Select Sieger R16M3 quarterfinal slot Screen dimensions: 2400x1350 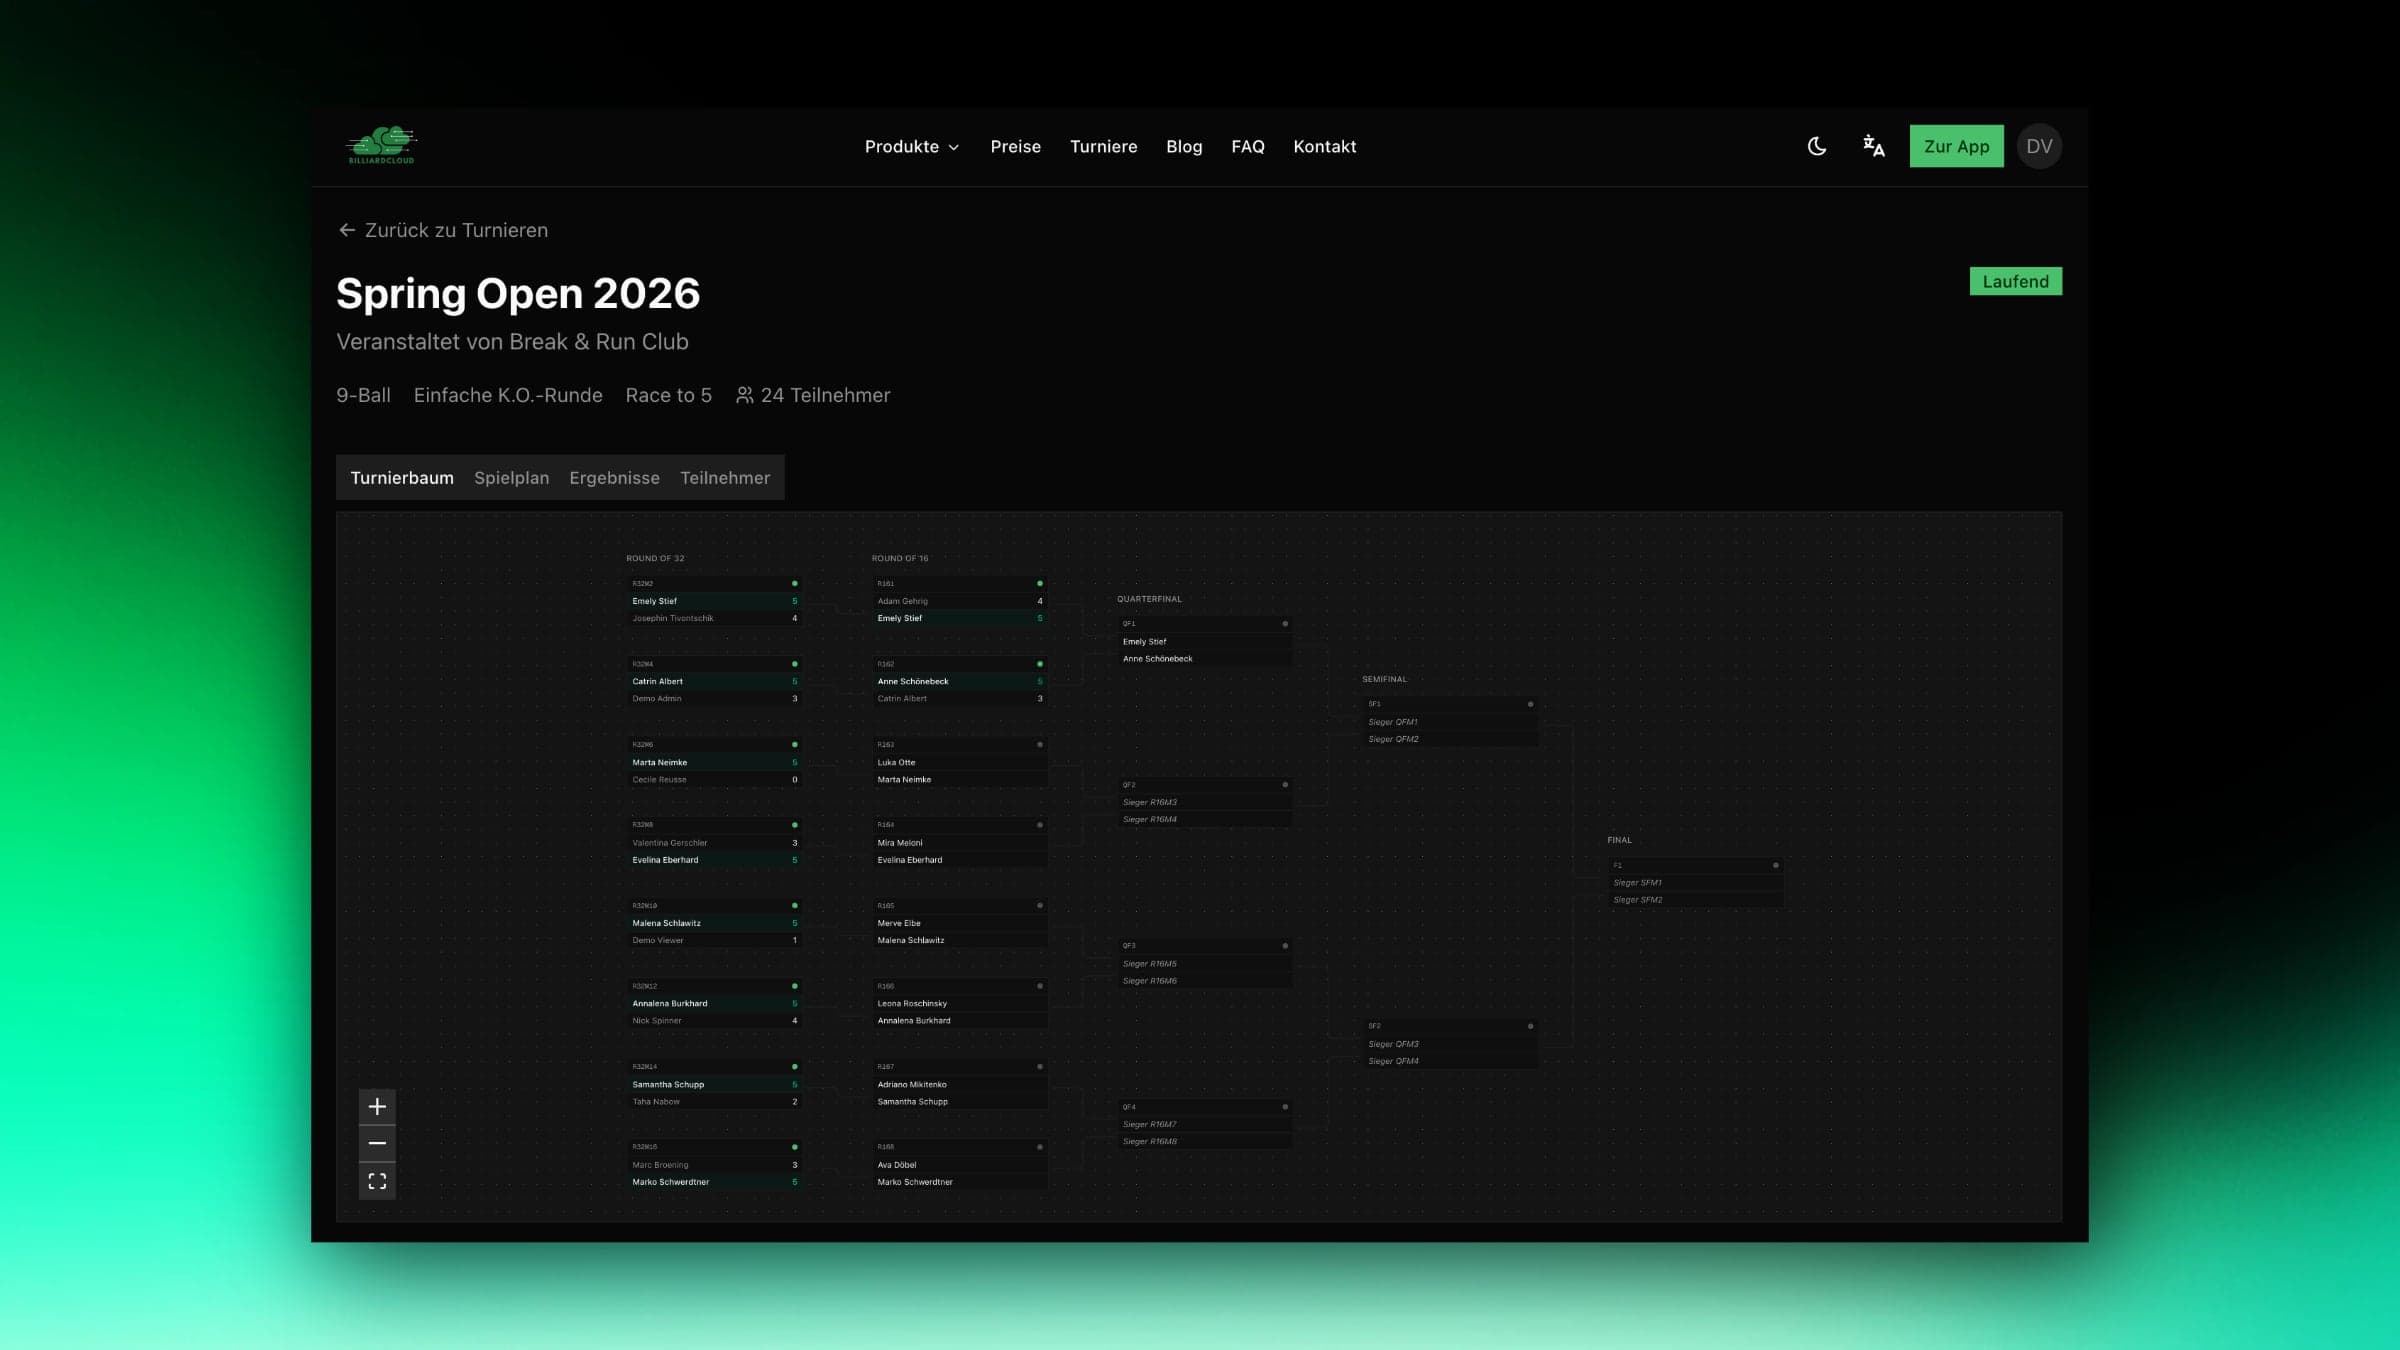[1205, 802]
